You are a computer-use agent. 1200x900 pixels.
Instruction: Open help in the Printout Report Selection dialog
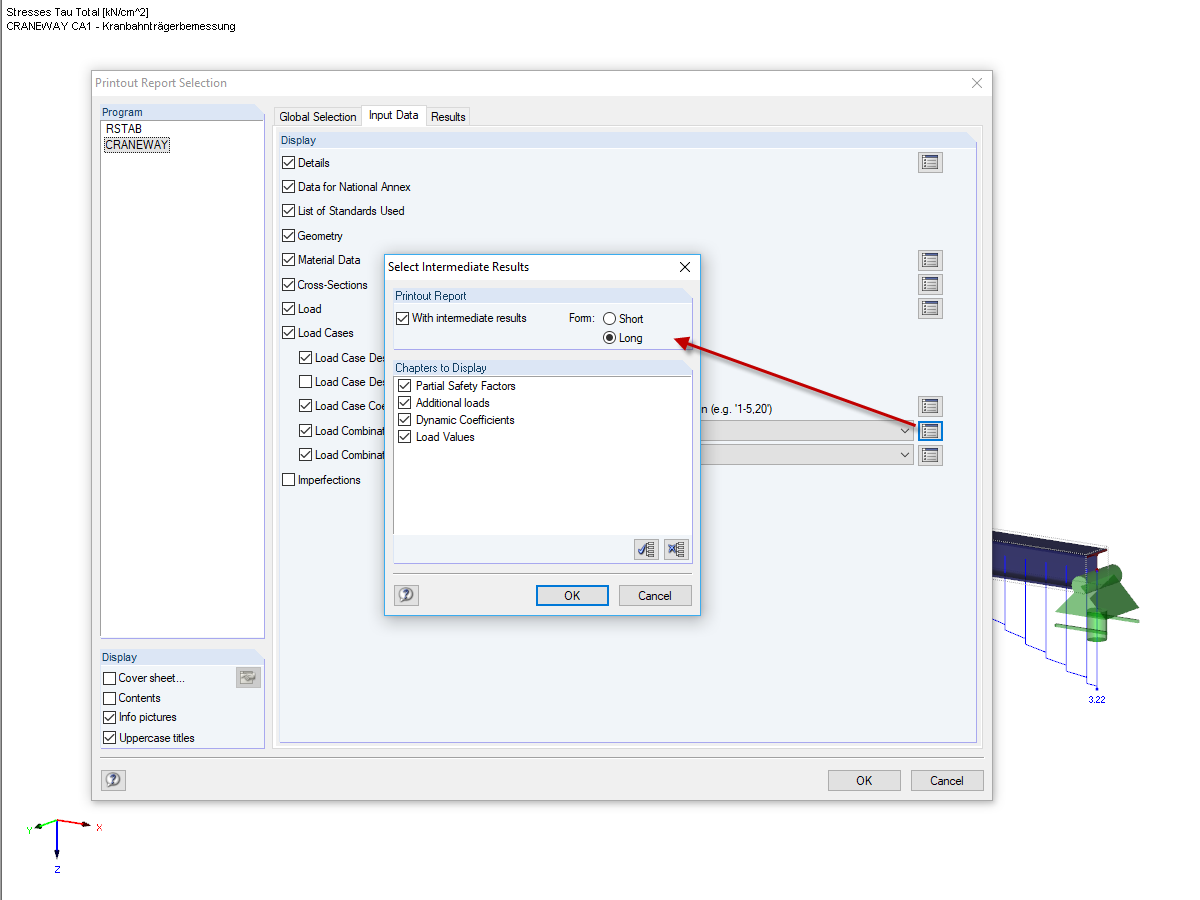[113, 780]
